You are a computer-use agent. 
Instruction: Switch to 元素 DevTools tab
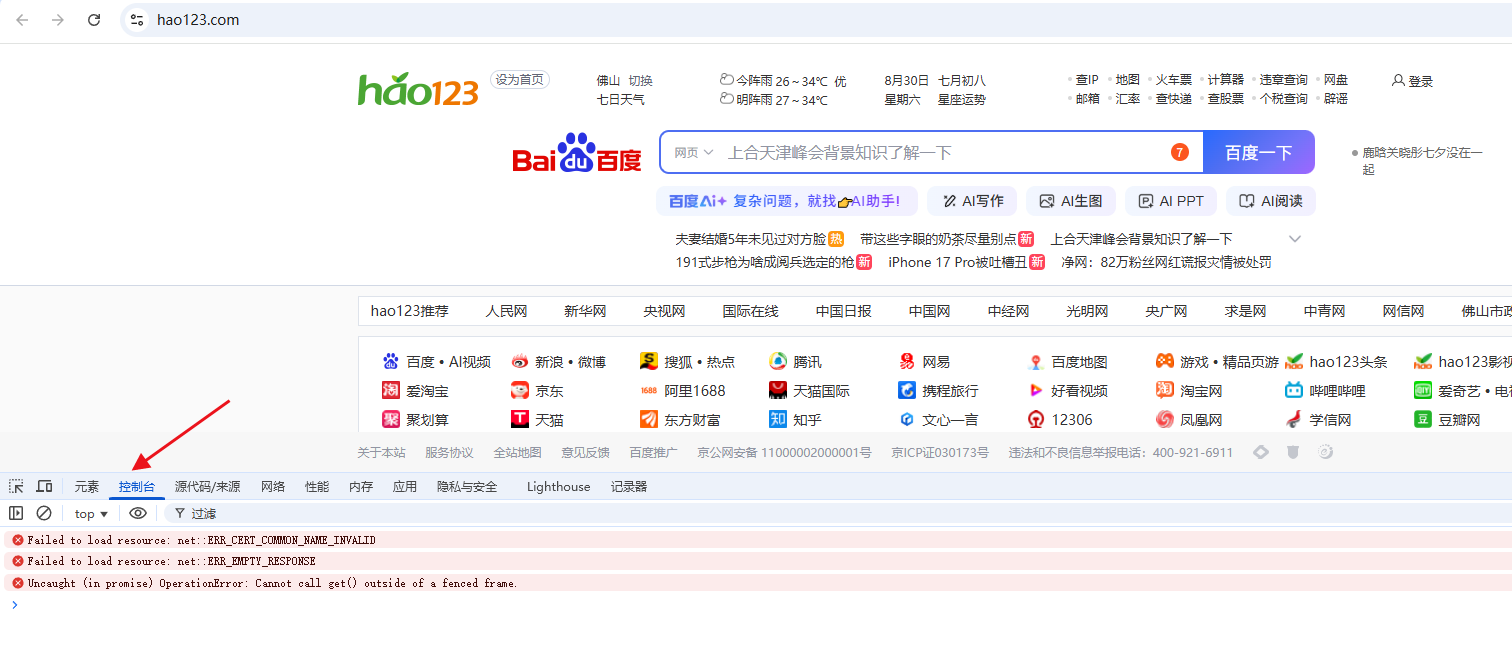click(x=87, y=487)
